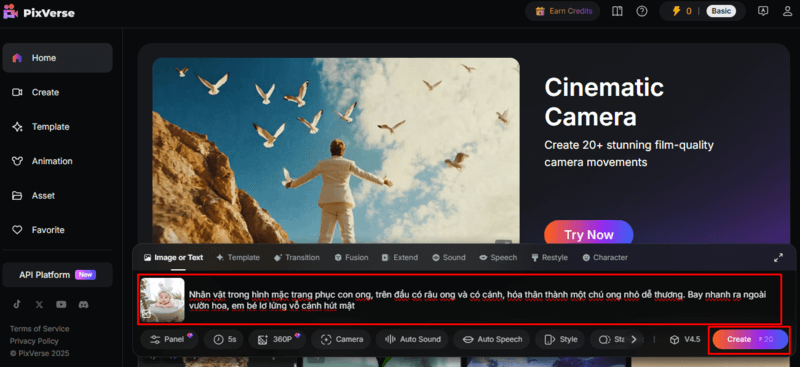
Task: Toggle Auto Sound option
Action: [x=412, y=339]
